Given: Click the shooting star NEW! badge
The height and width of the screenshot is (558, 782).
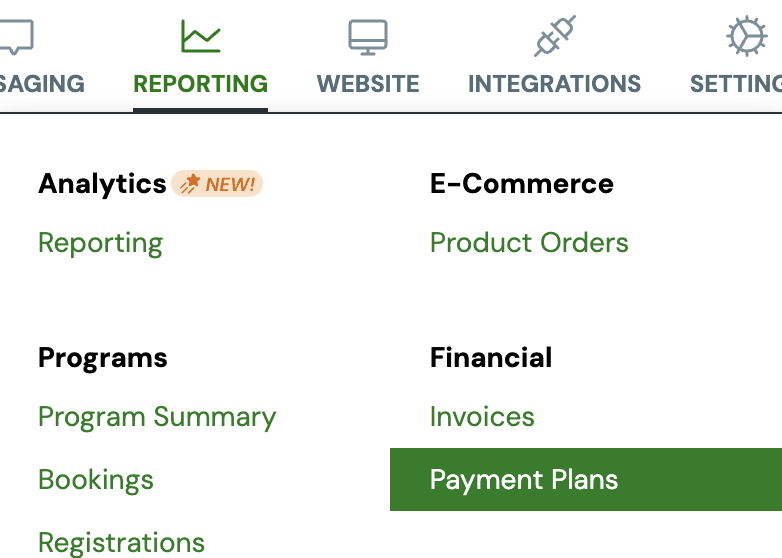Looking at the screenshot, I should (x=217, y=184).
